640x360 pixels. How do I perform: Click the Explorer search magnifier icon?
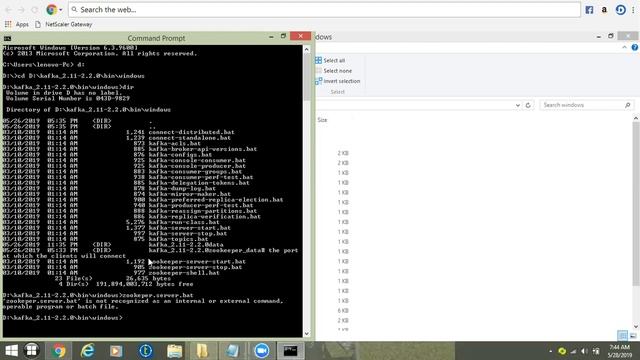[628, 105]
